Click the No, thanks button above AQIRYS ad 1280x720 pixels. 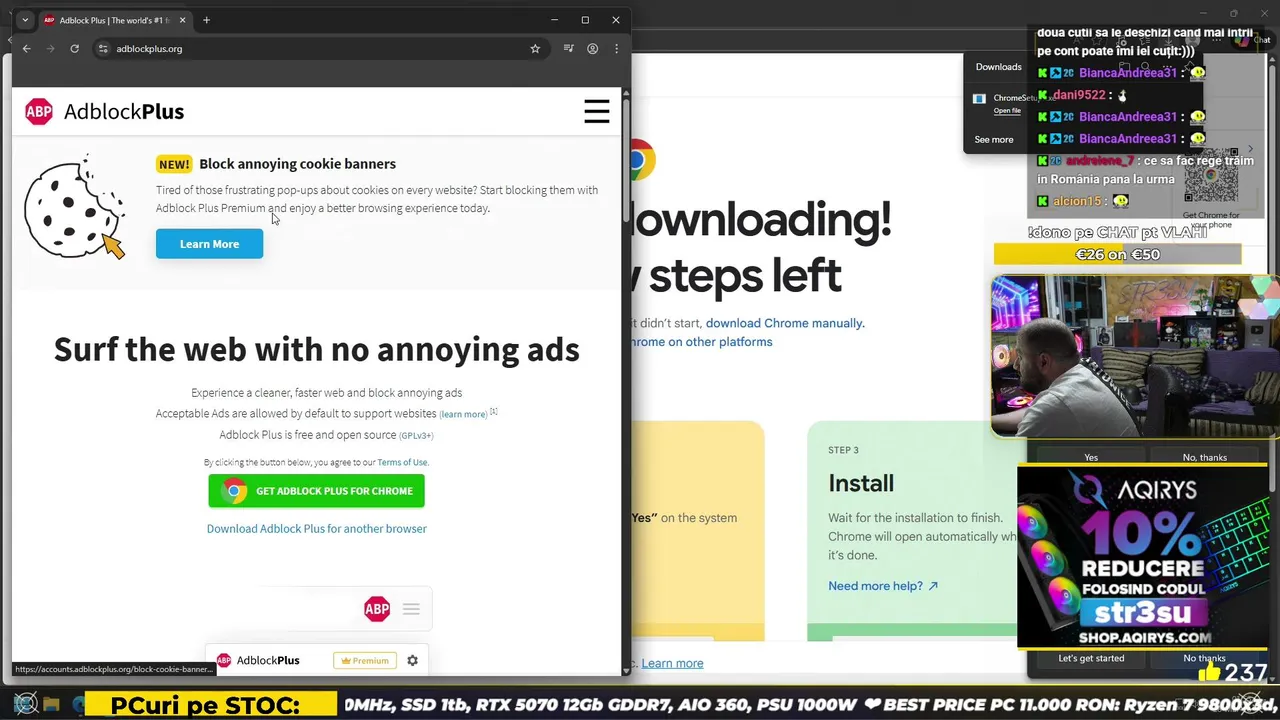(1204, 457)
